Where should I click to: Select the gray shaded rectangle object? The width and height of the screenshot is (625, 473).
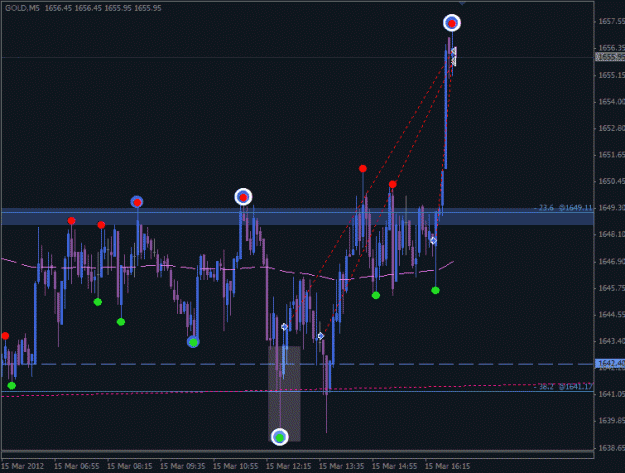[284, 393]
